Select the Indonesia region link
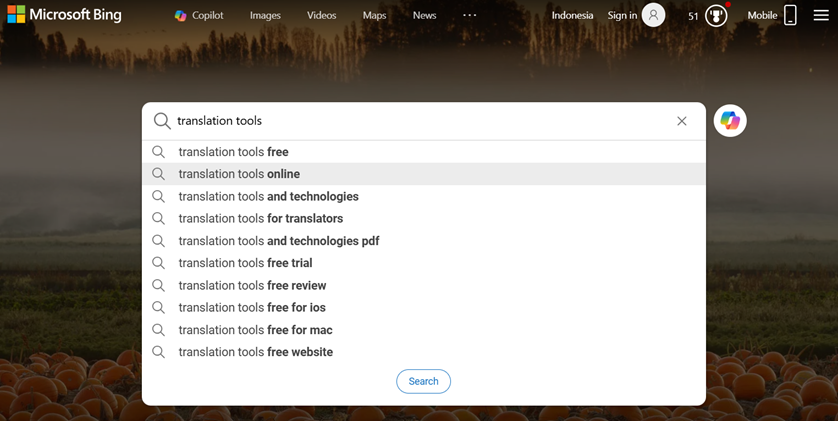Viewport: 838px width, 421px height. (572, 15)
